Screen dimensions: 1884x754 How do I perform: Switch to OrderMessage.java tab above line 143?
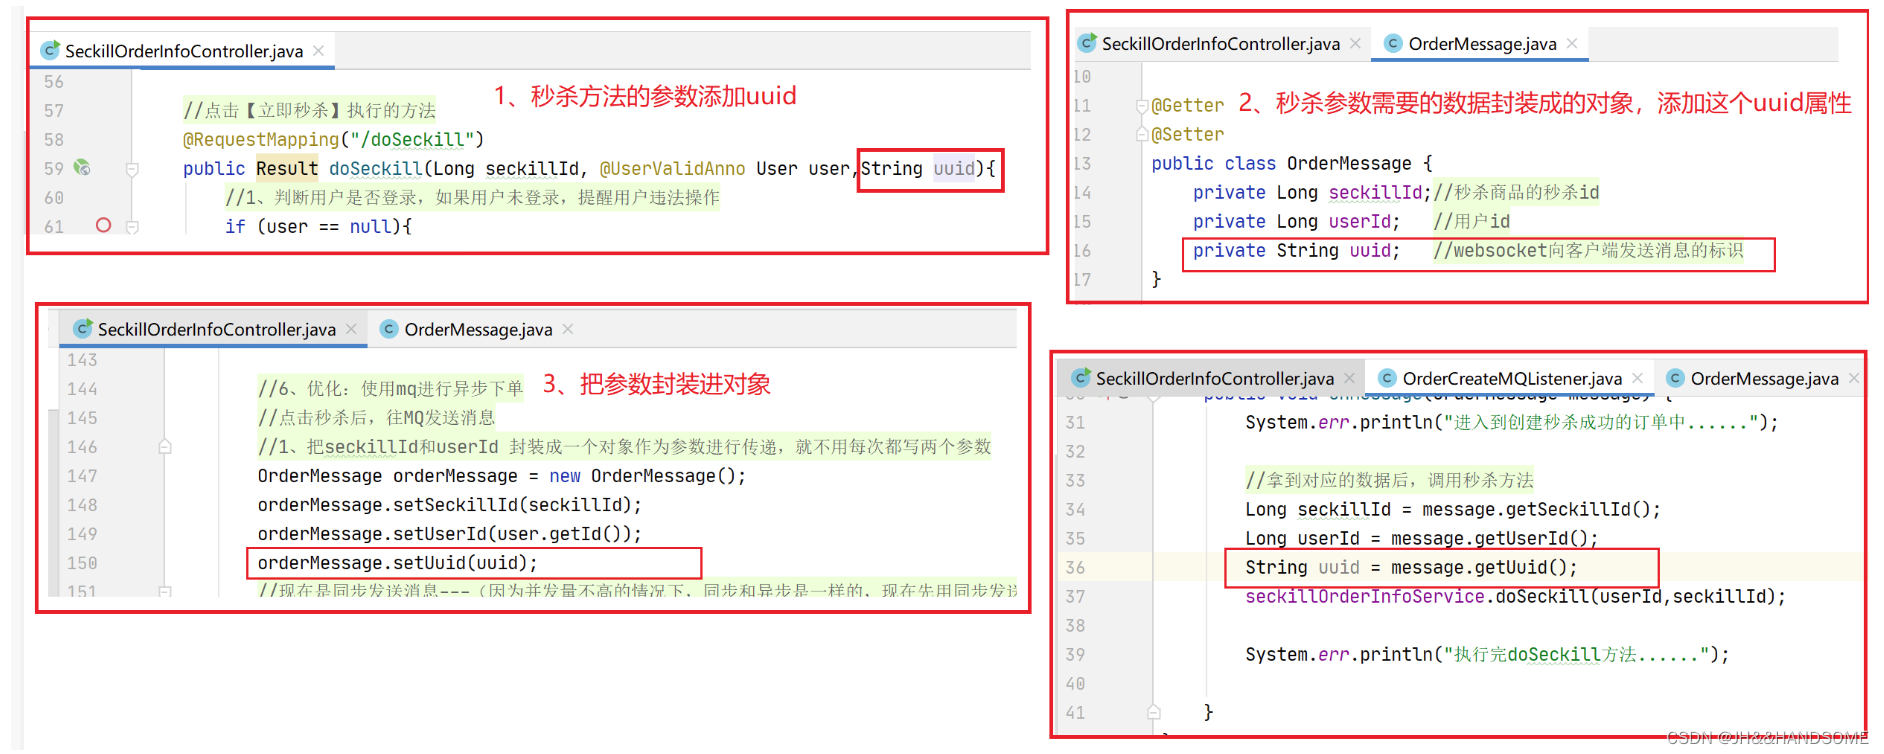[x=477, y=329]
